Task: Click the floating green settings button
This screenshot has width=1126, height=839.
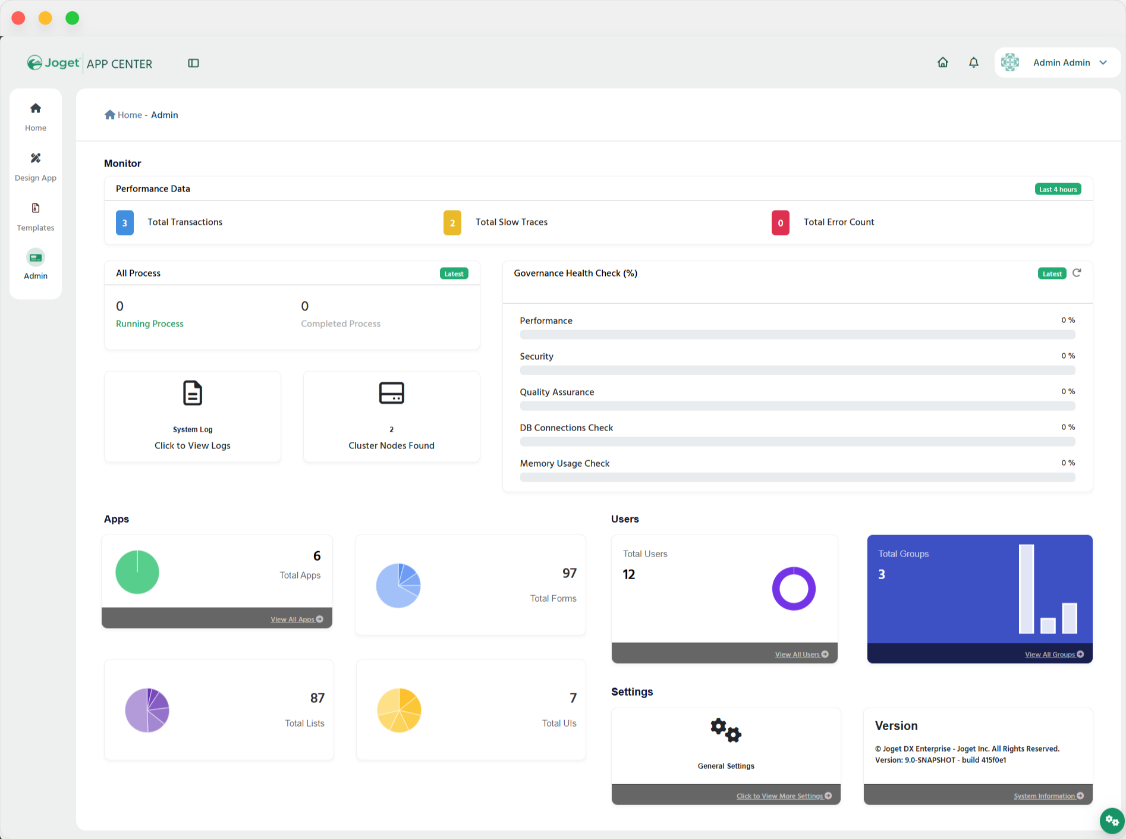Action: (x=1111, y=820)
